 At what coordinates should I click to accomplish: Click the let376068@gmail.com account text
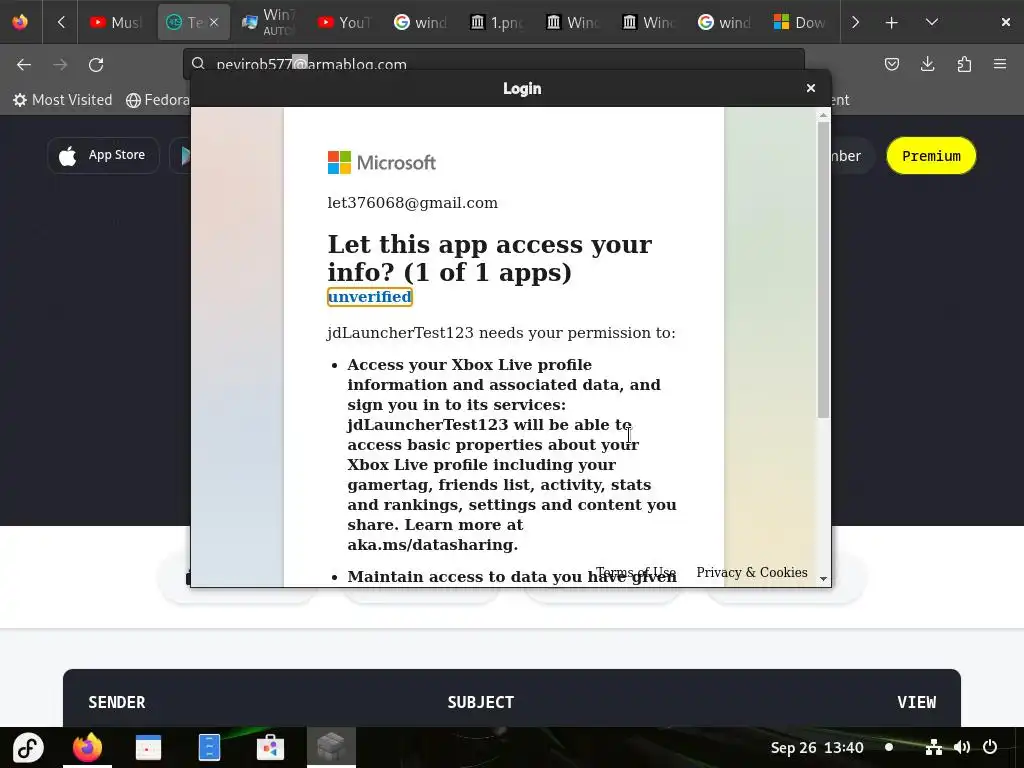pyautogui.click(x=412, y=203)
